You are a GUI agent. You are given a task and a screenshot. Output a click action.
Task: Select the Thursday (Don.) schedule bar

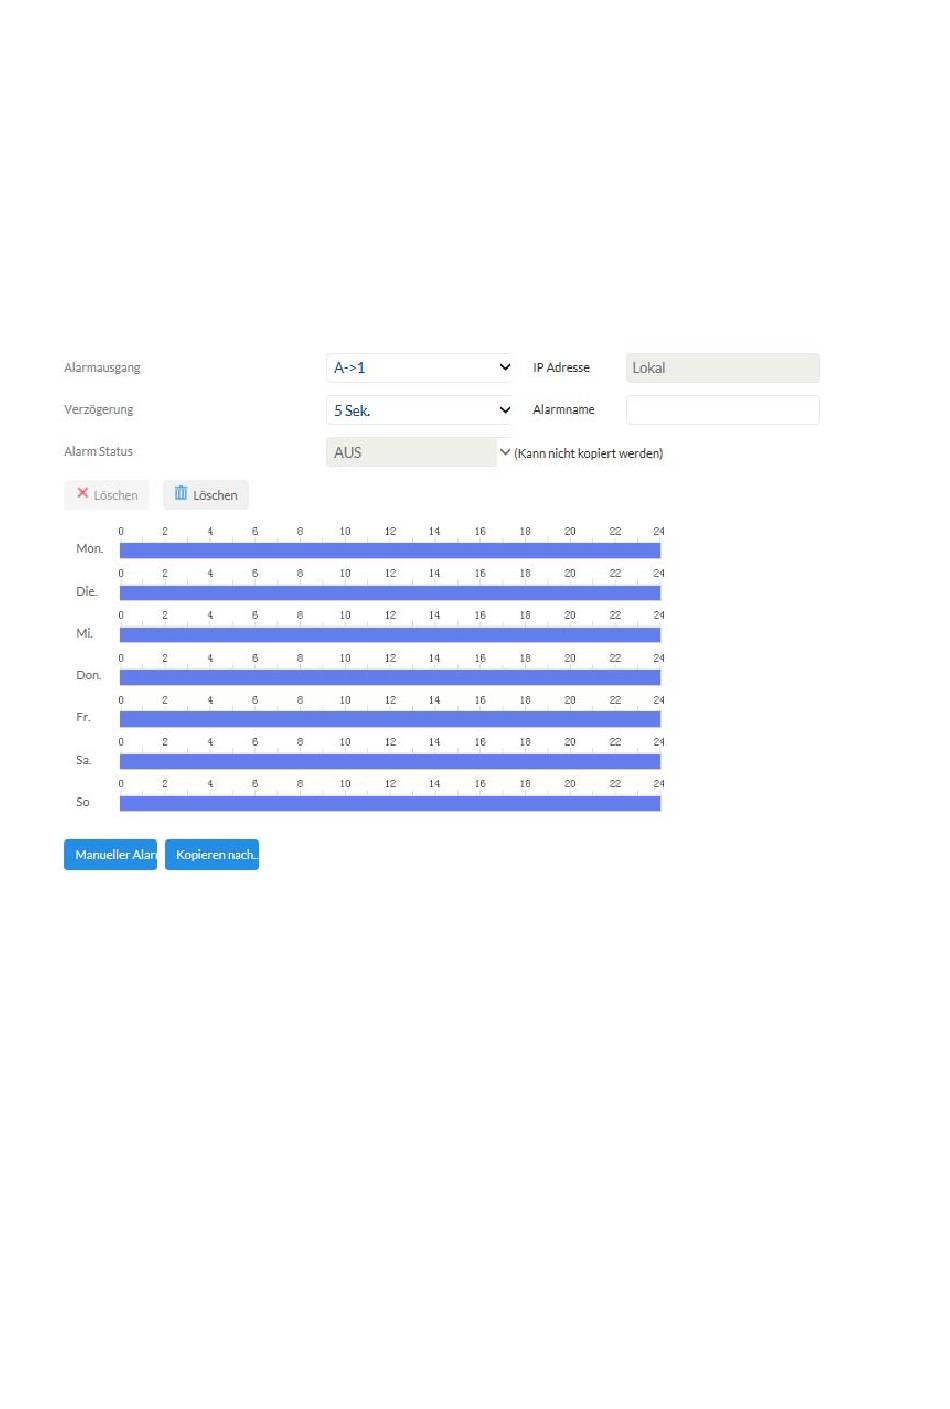[x=390, y=677]
